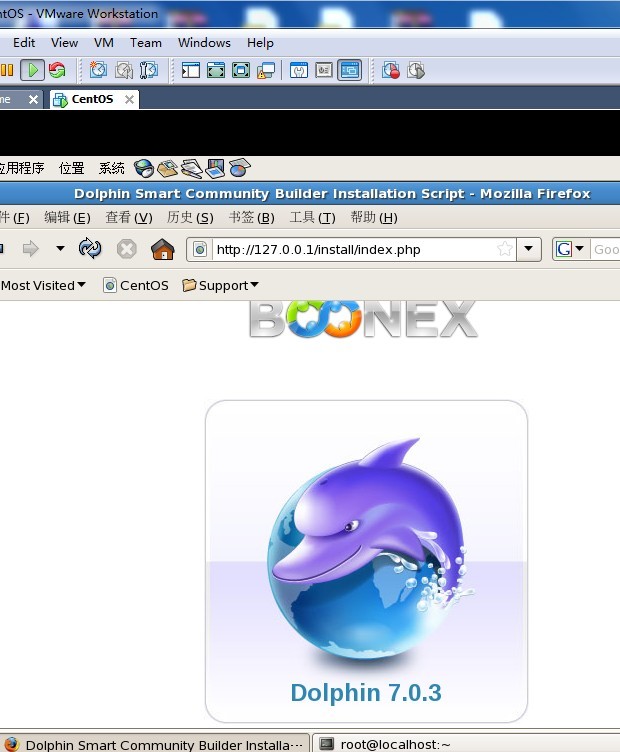Toggle the VMware sidebar panel icon
Viewport: 620px width, 752px height.
pyautogui.click(x=190, y=70)
